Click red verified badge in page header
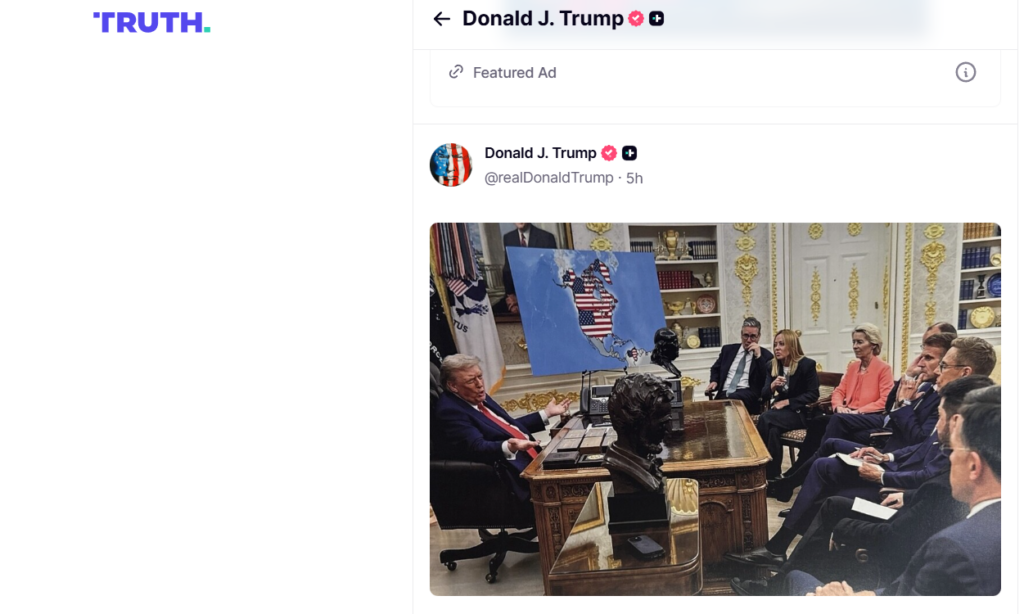This screenshot has height=614, width=1024. coord(635,19)
